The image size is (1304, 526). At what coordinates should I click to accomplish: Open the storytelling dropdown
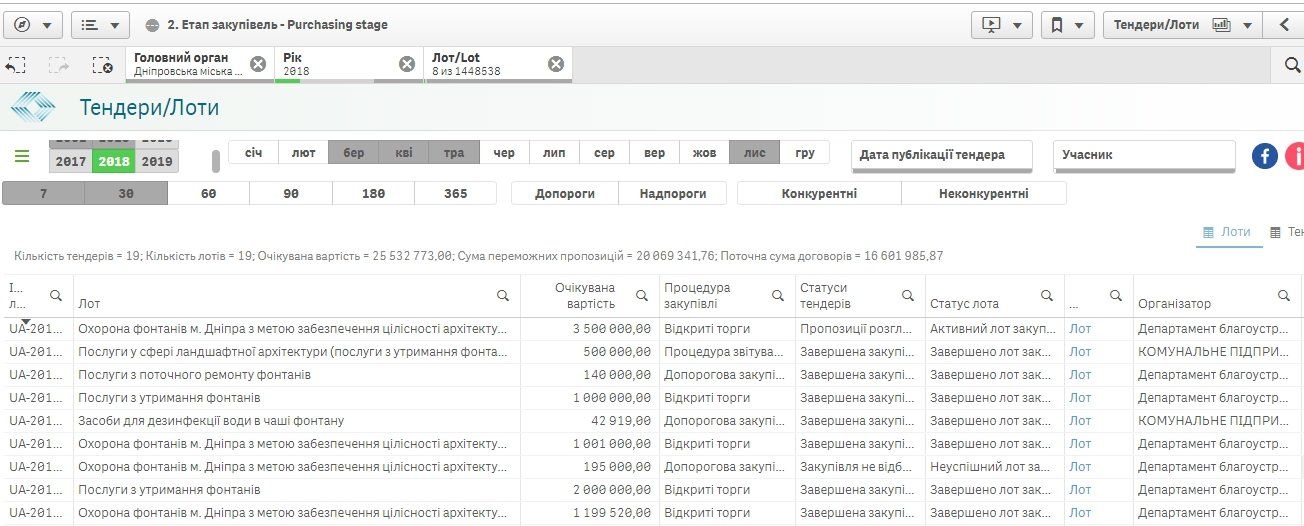tap(1001, 25)
